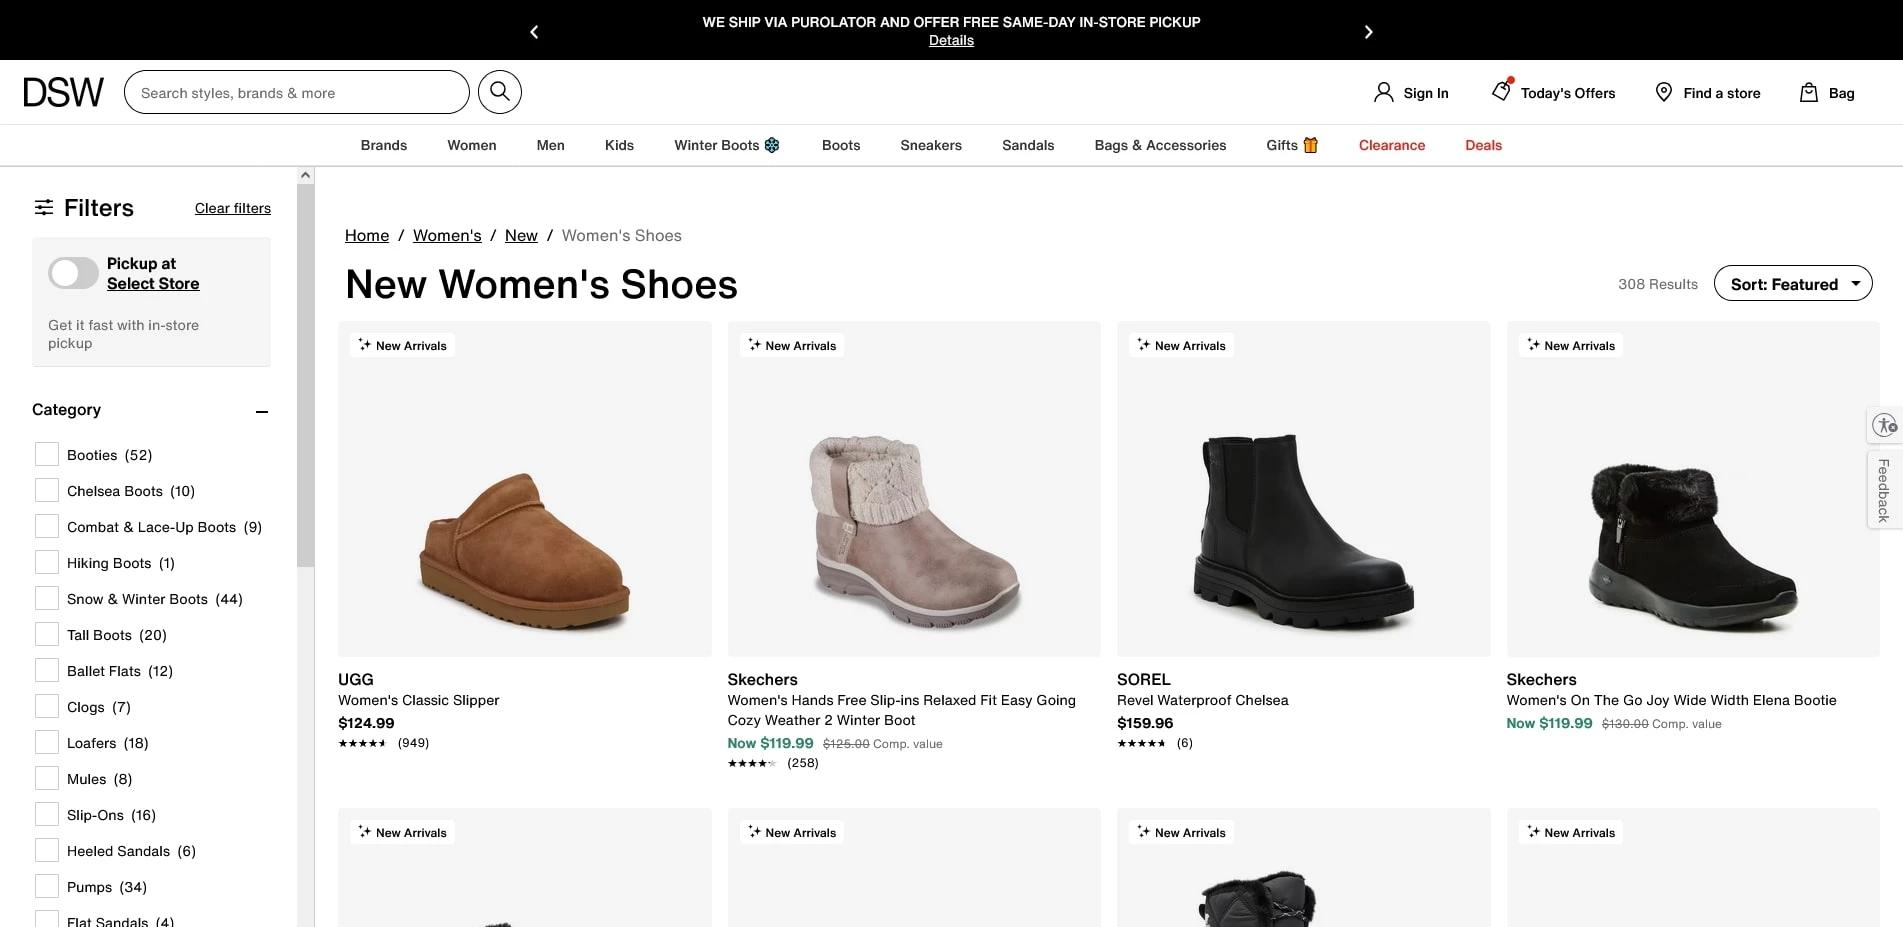1903x927 pixels.
Task: Open the accessibility widget icon
Action: tap(1884, 424)
